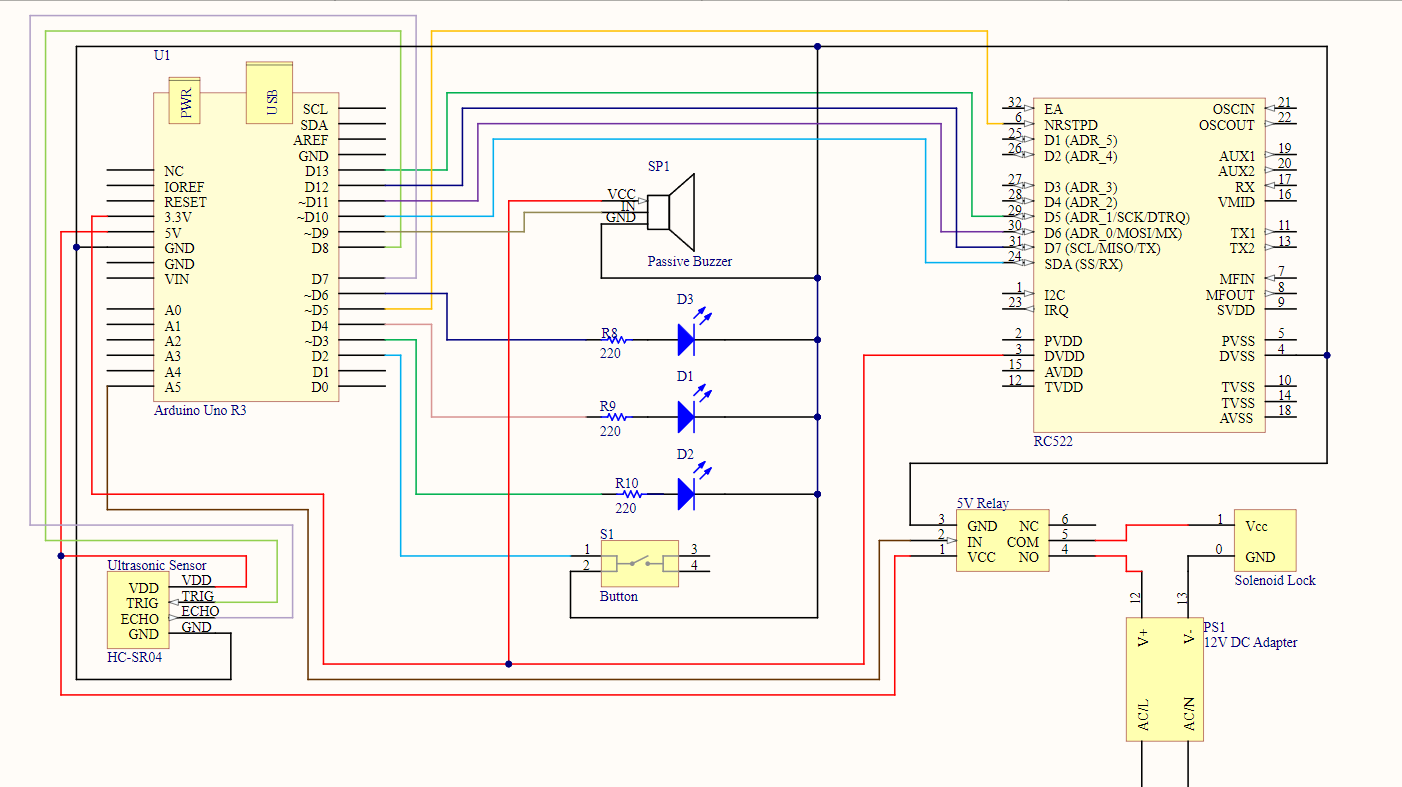The height and width of the screenshot is (787, 1402).
Task: Click the "~D10" pin on the Arduino
Action: click(x=312, y=217)
